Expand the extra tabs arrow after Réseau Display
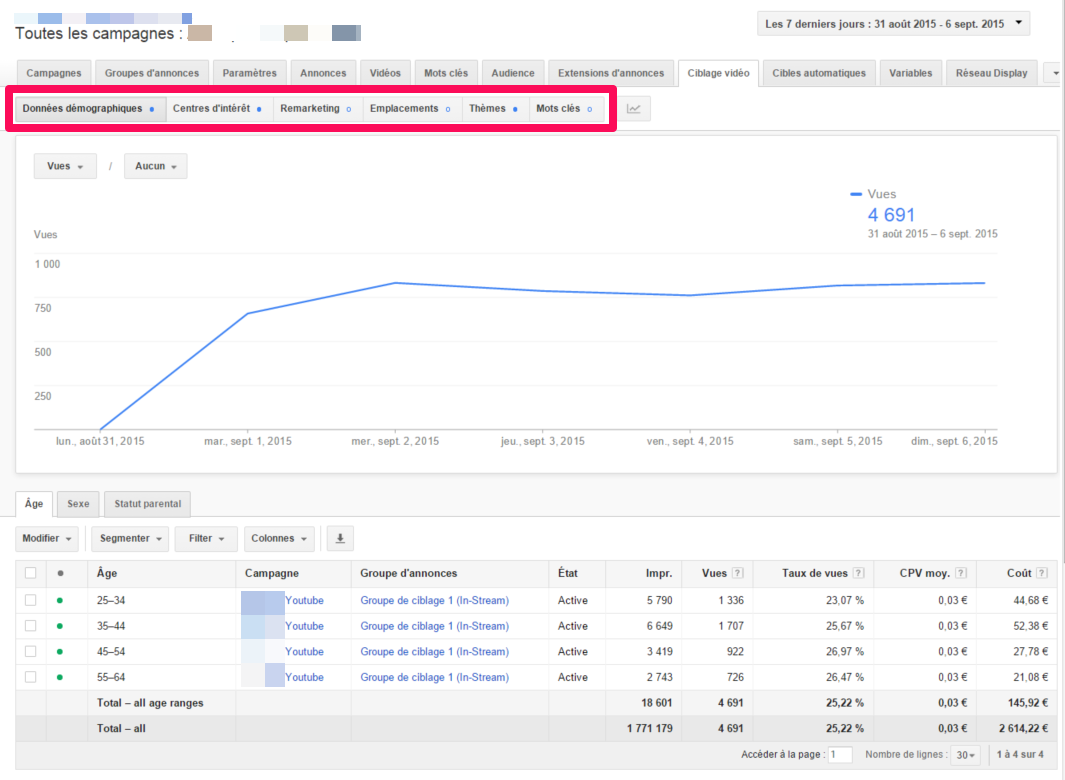The image size is (1065, 780). 1055,73
